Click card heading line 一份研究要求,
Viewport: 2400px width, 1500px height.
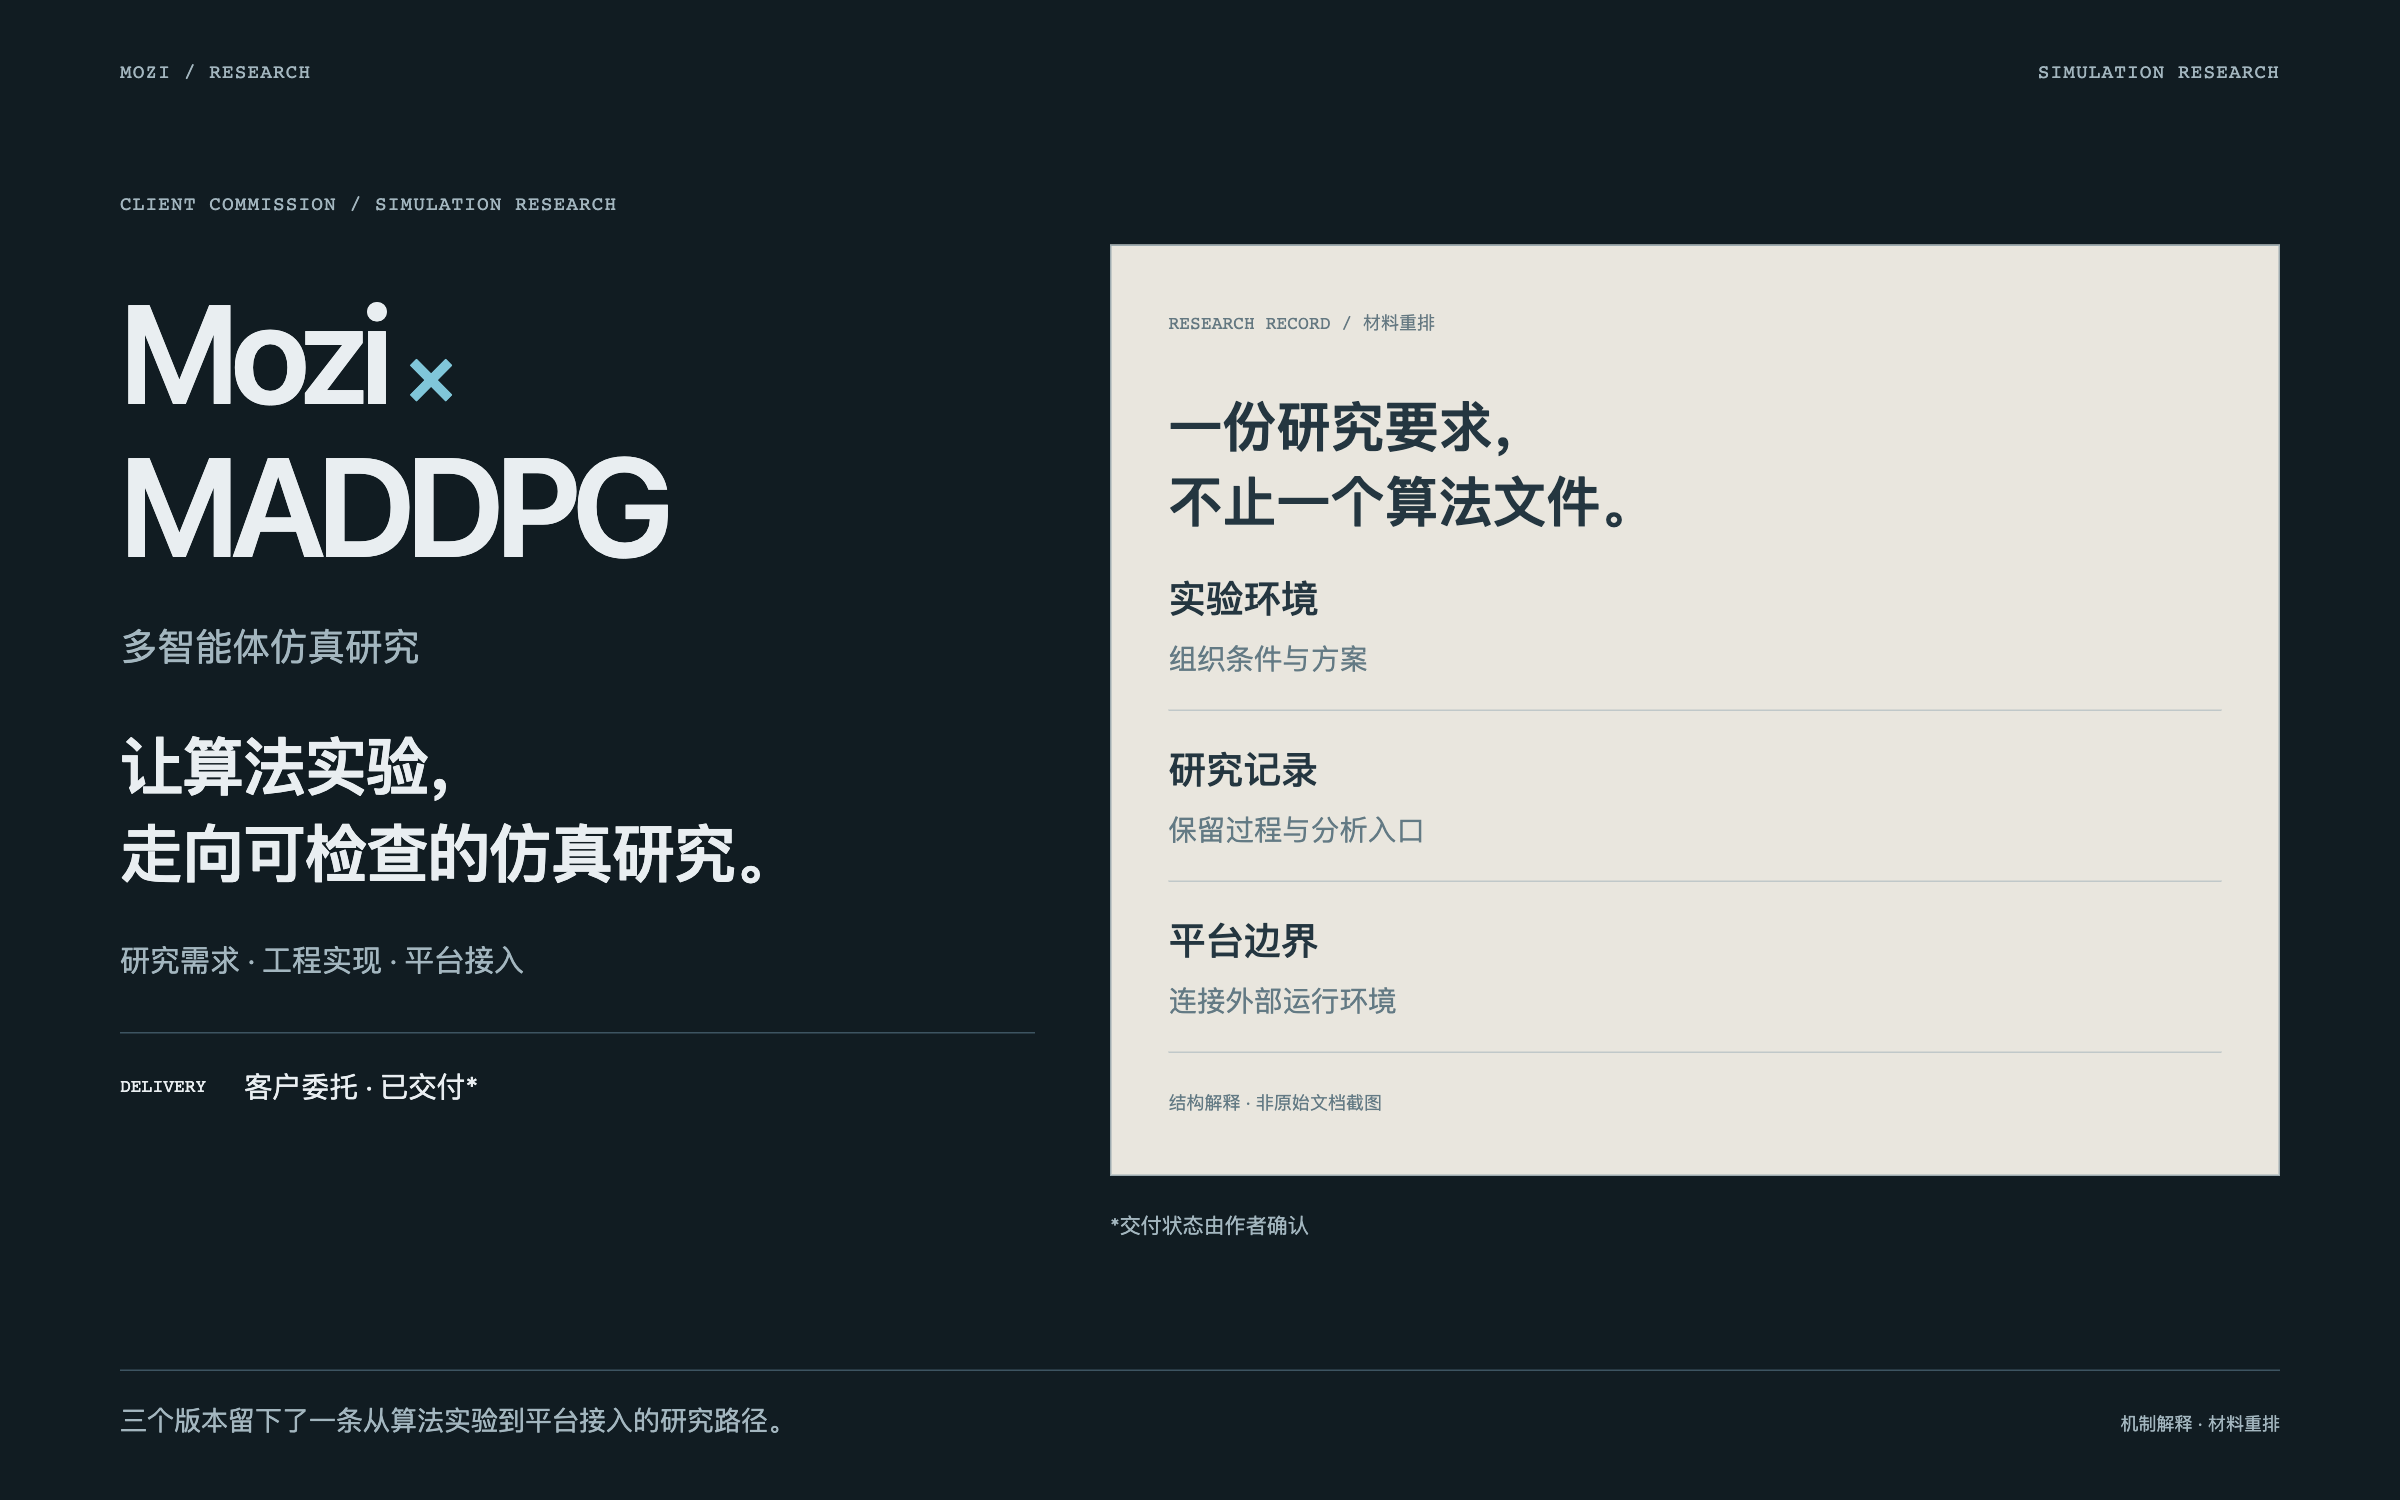tap(1341, 428)
